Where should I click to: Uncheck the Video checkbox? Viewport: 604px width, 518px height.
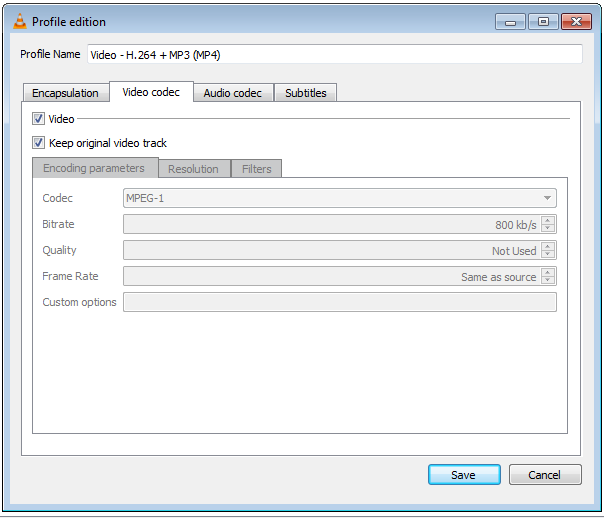click(x=39, y=119)
